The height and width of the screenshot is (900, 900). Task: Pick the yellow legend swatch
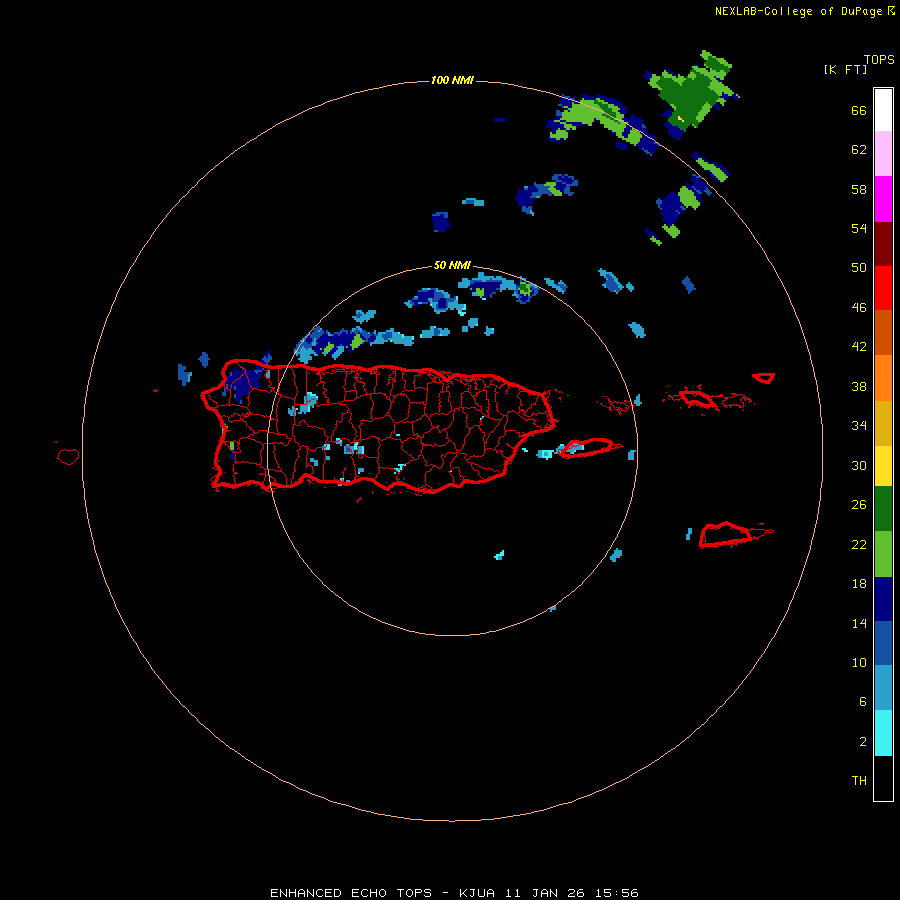click(883, 466)
